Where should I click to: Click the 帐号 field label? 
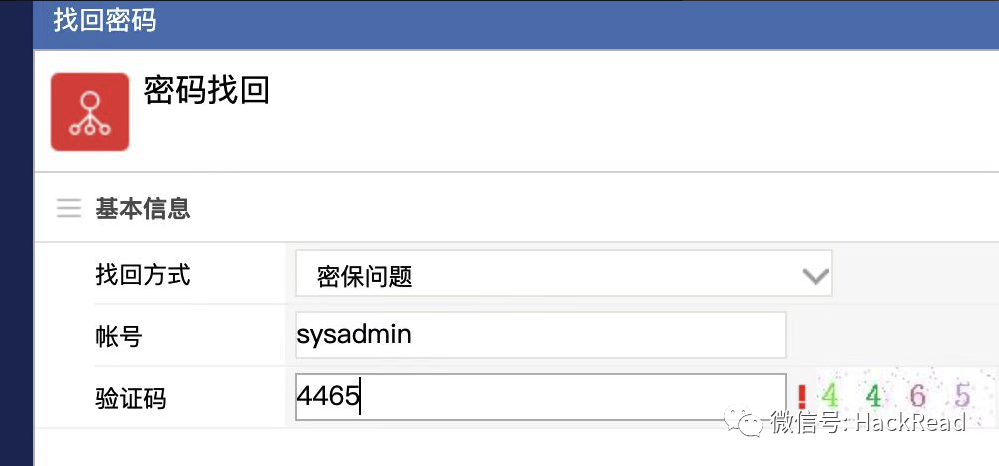click(x=119, y=336)
